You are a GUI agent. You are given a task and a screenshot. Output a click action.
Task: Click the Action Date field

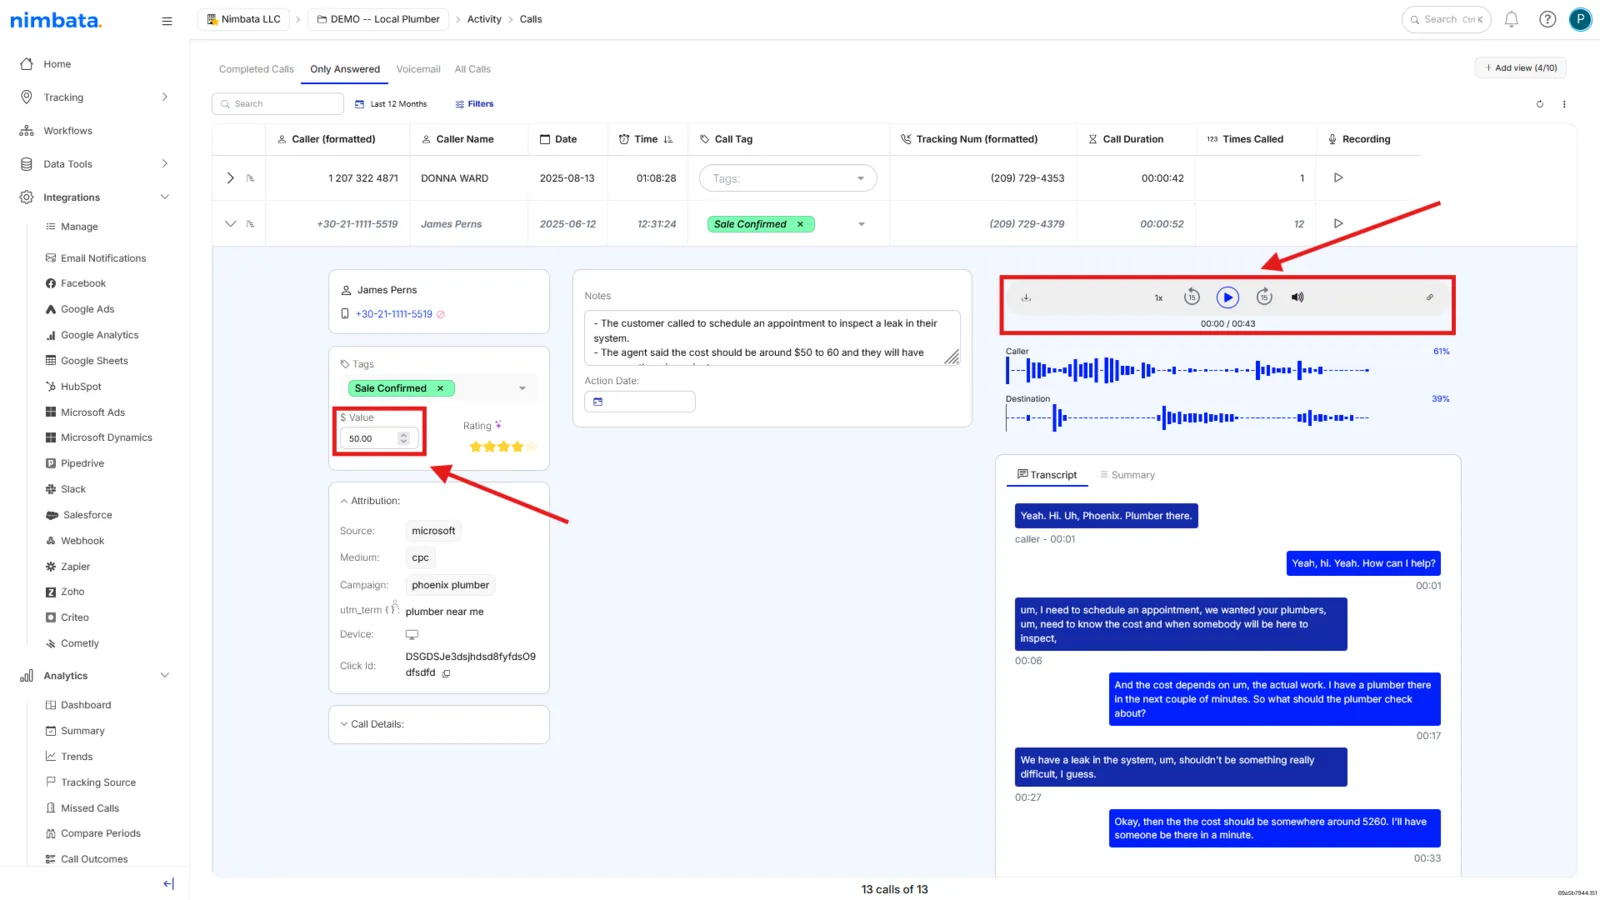click(x=640, y=402)
